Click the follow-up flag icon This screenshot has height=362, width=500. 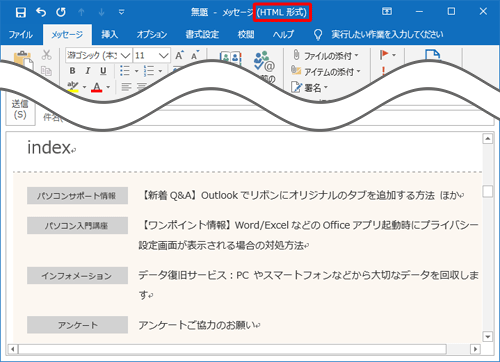384,55
